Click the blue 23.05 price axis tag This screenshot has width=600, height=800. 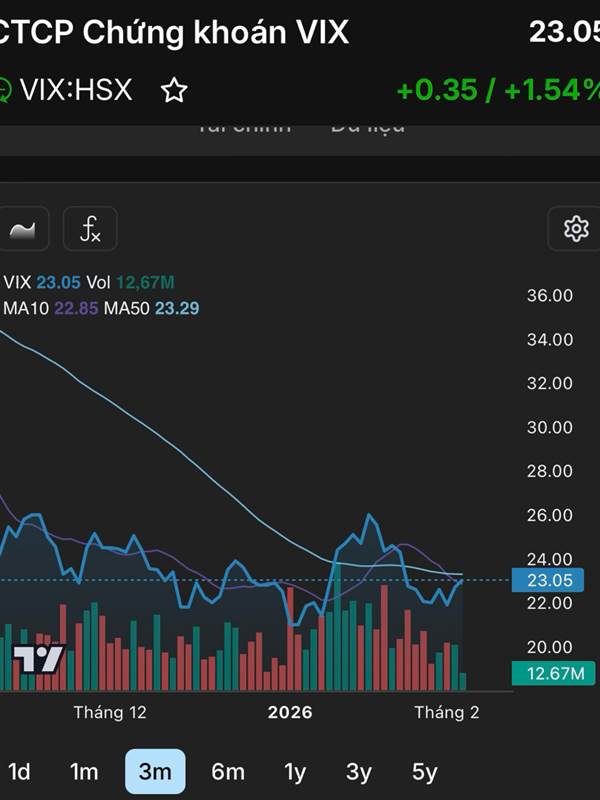pyautogui.click(x=548, y=580)
